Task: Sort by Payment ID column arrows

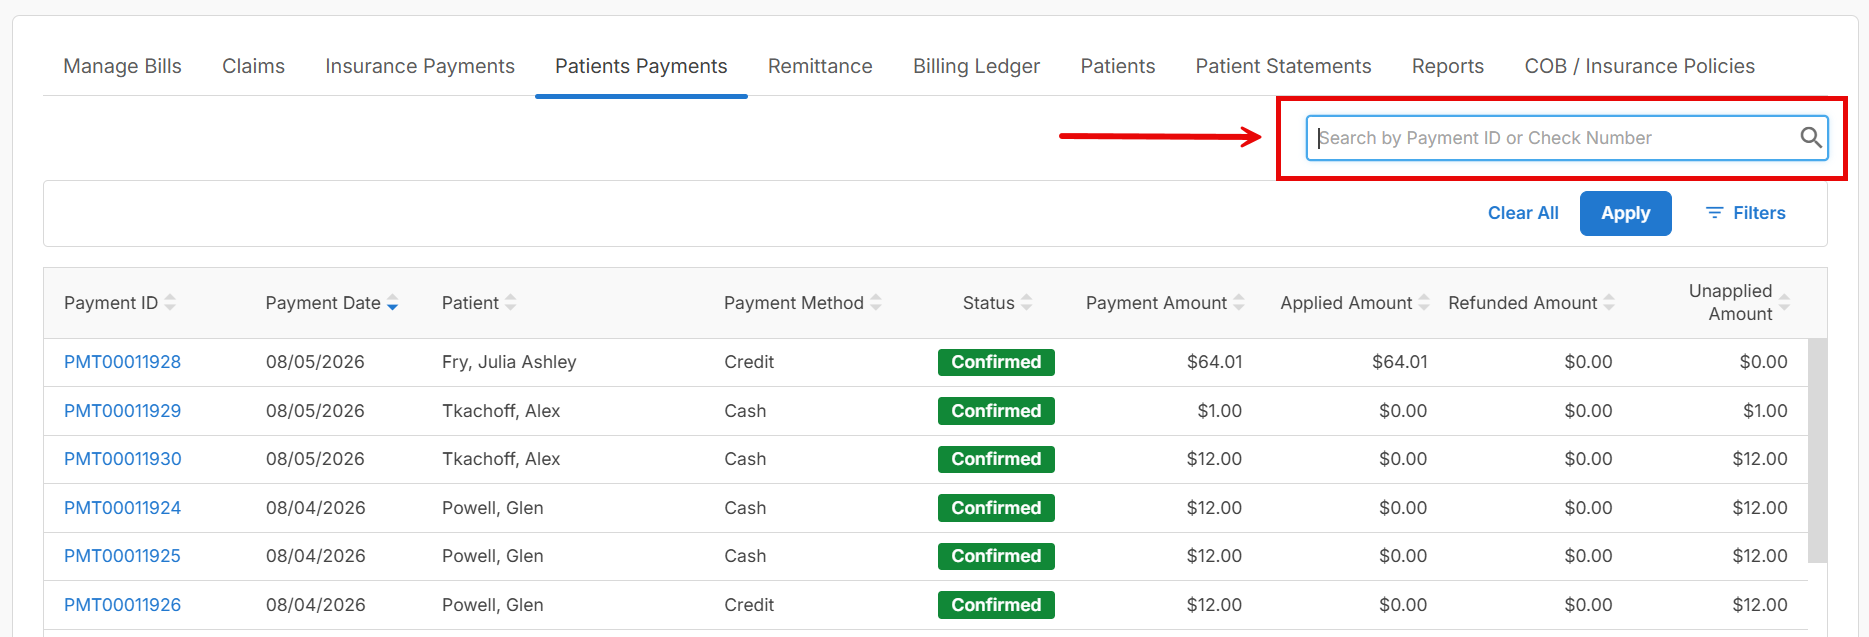Action: pyautogui.click(x=170, y=302)
